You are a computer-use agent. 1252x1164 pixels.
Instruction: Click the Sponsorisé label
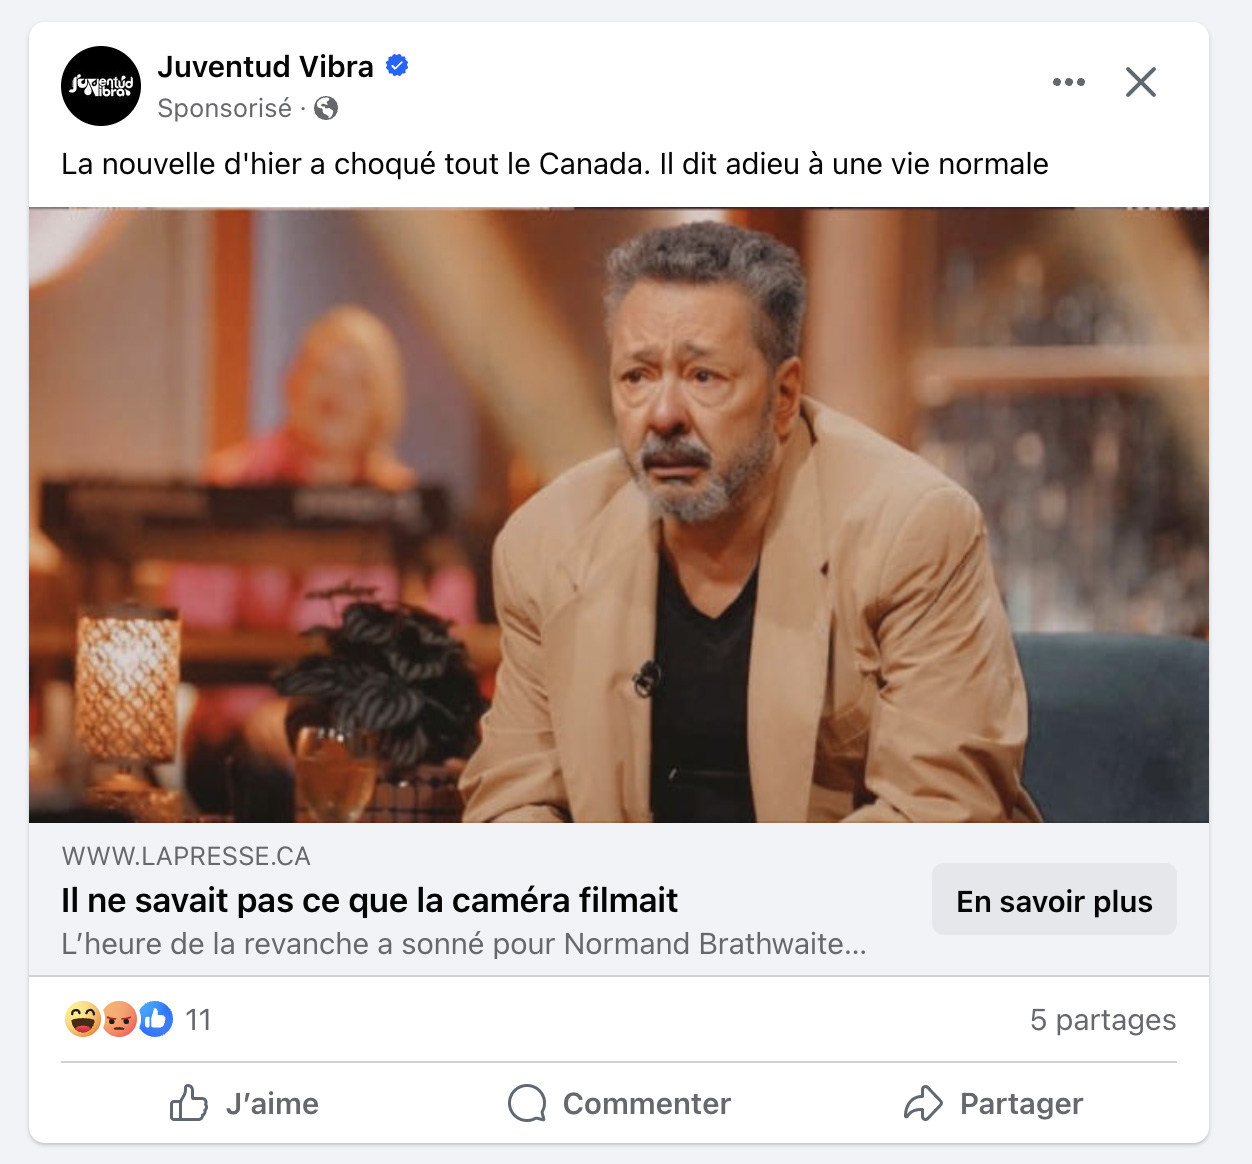click(x=225, y=108)
